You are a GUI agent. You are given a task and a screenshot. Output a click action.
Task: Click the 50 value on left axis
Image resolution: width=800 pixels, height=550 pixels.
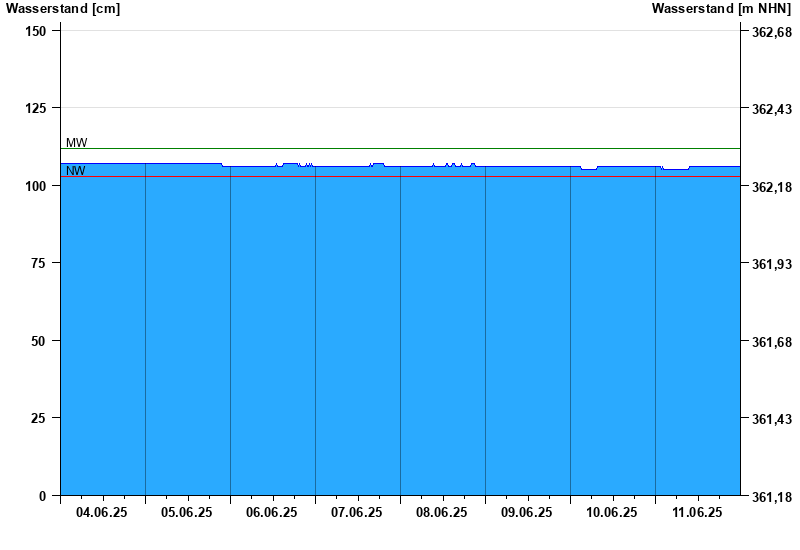pos(38,341)
